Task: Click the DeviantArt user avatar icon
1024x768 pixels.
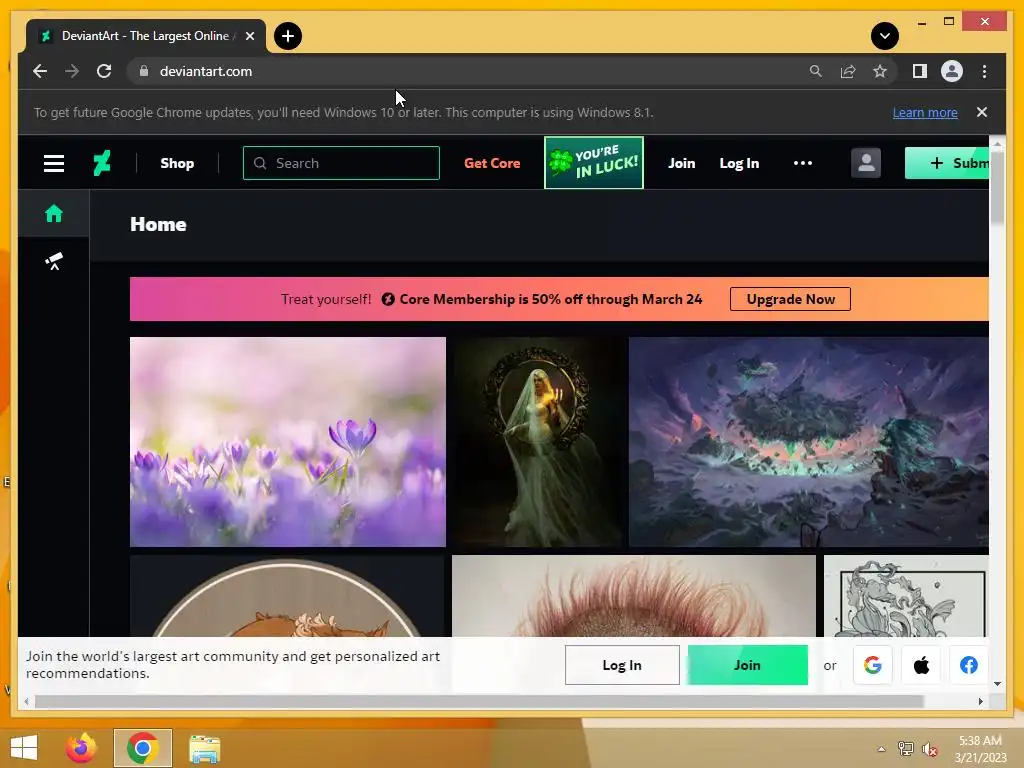Action: click(x=866, y=163)
